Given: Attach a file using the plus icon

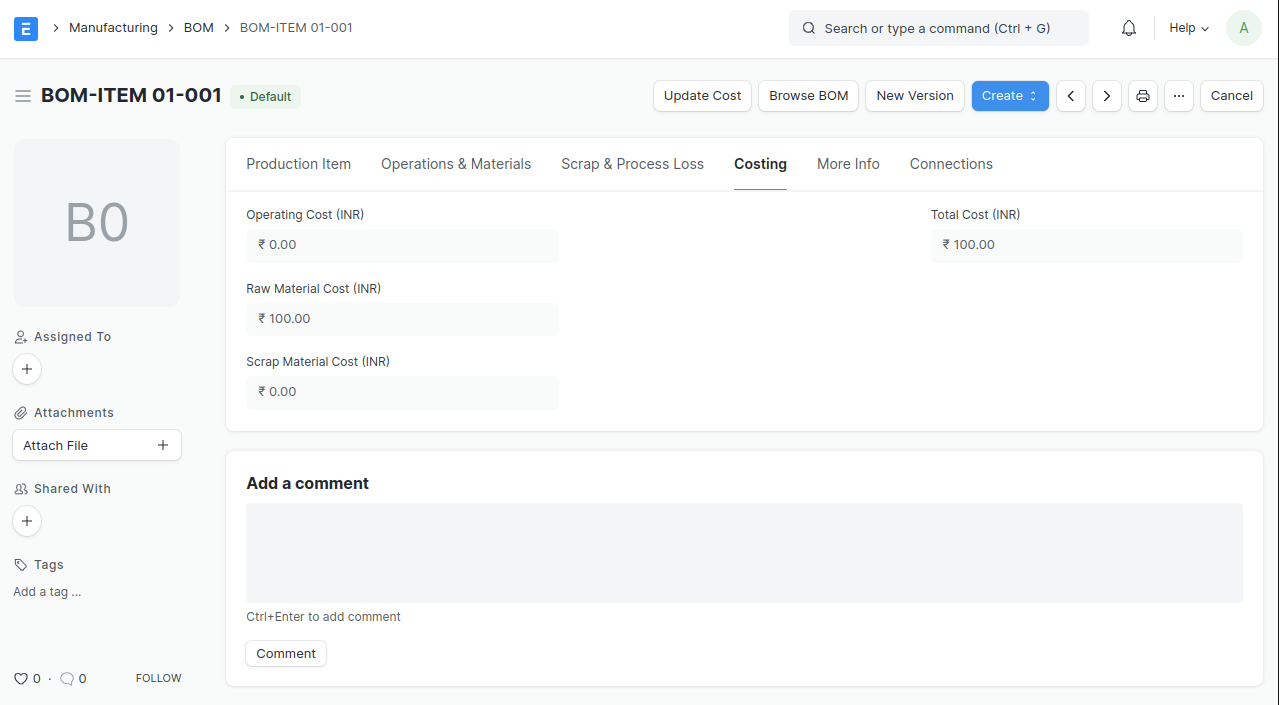Looking at the screenshot, I should pyautogui.click(x=163, y=444).
